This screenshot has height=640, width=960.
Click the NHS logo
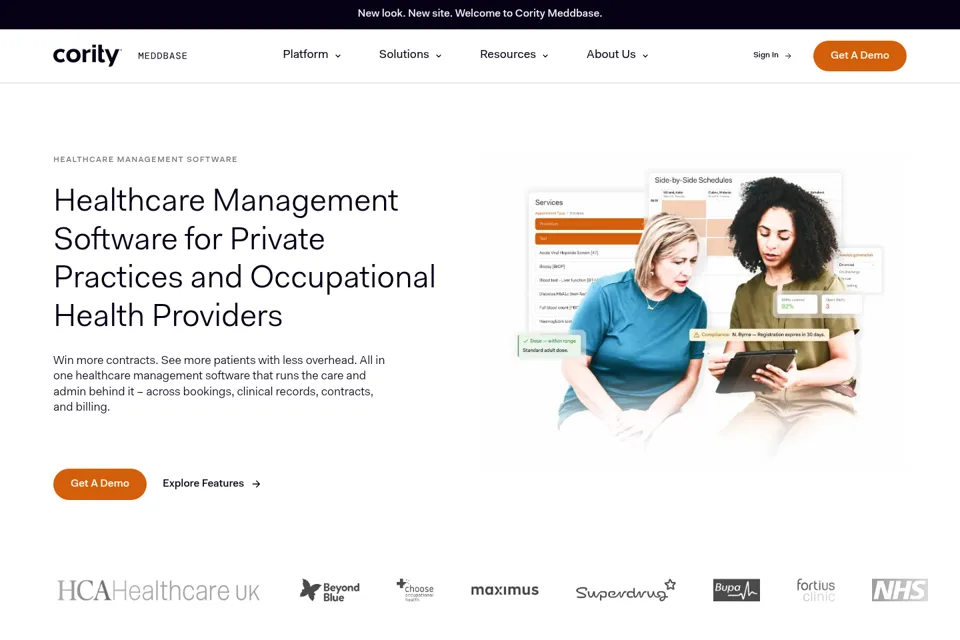pyautogui.click(x=900, y=590)
